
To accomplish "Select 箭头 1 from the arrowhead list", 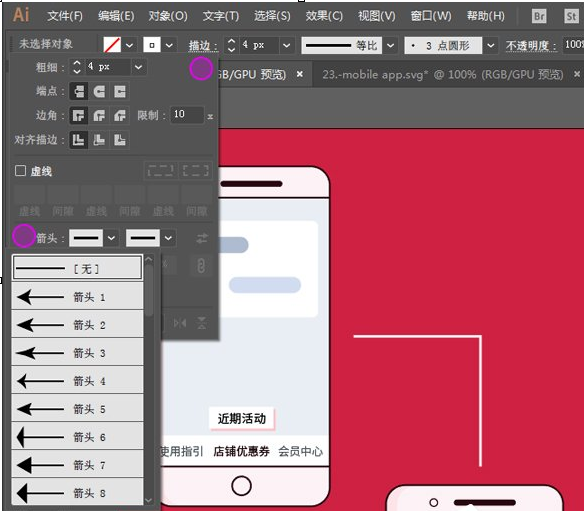I will tap(77, 297).
